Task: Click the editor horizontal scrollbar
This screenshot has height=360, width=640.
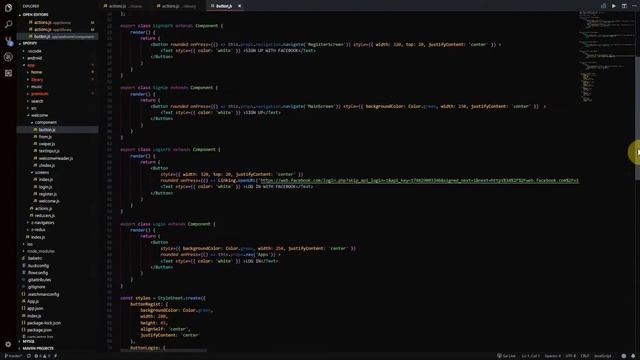Action: point(163,350)
